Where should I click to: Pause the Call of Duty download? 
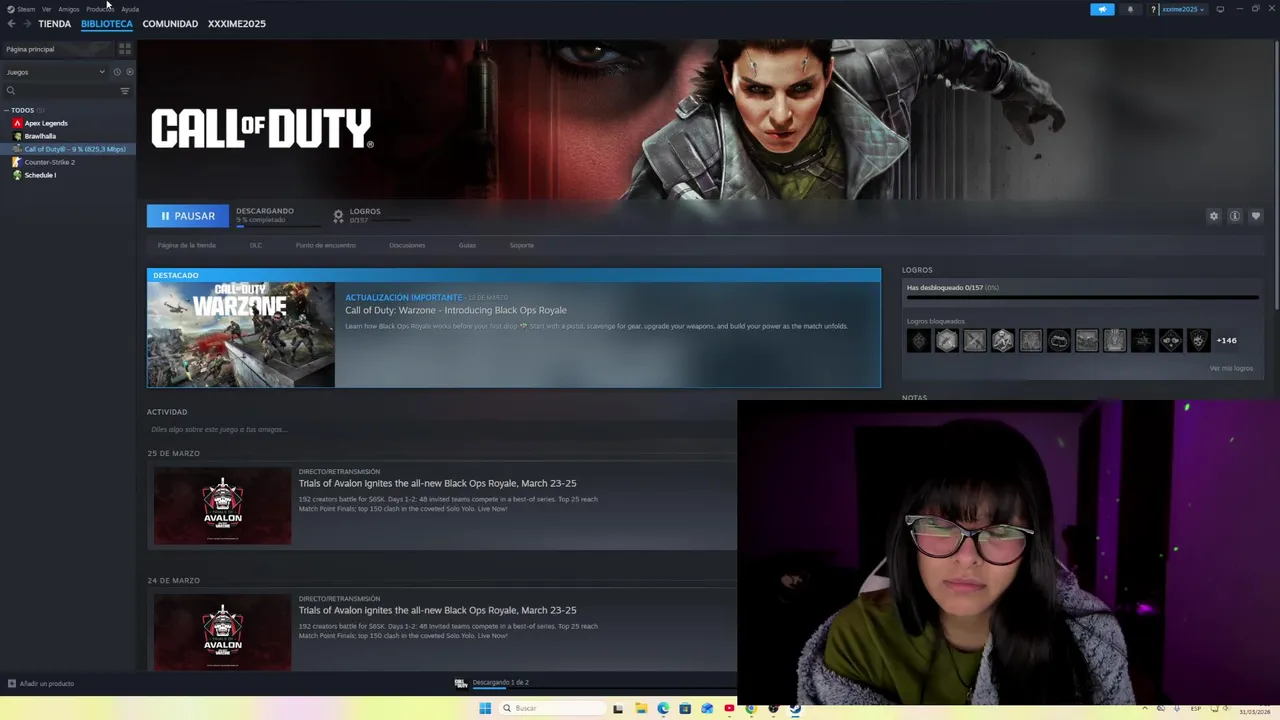188,216
